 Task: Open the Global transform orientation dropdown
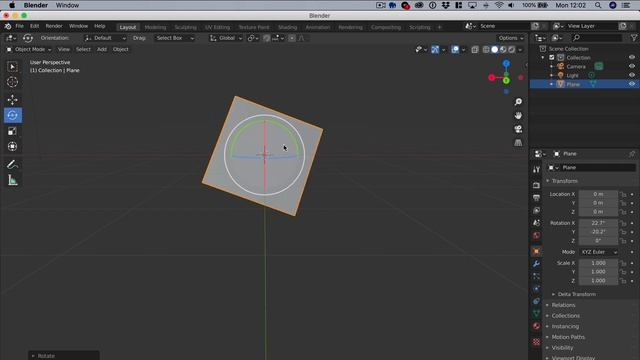click(226, 38)
